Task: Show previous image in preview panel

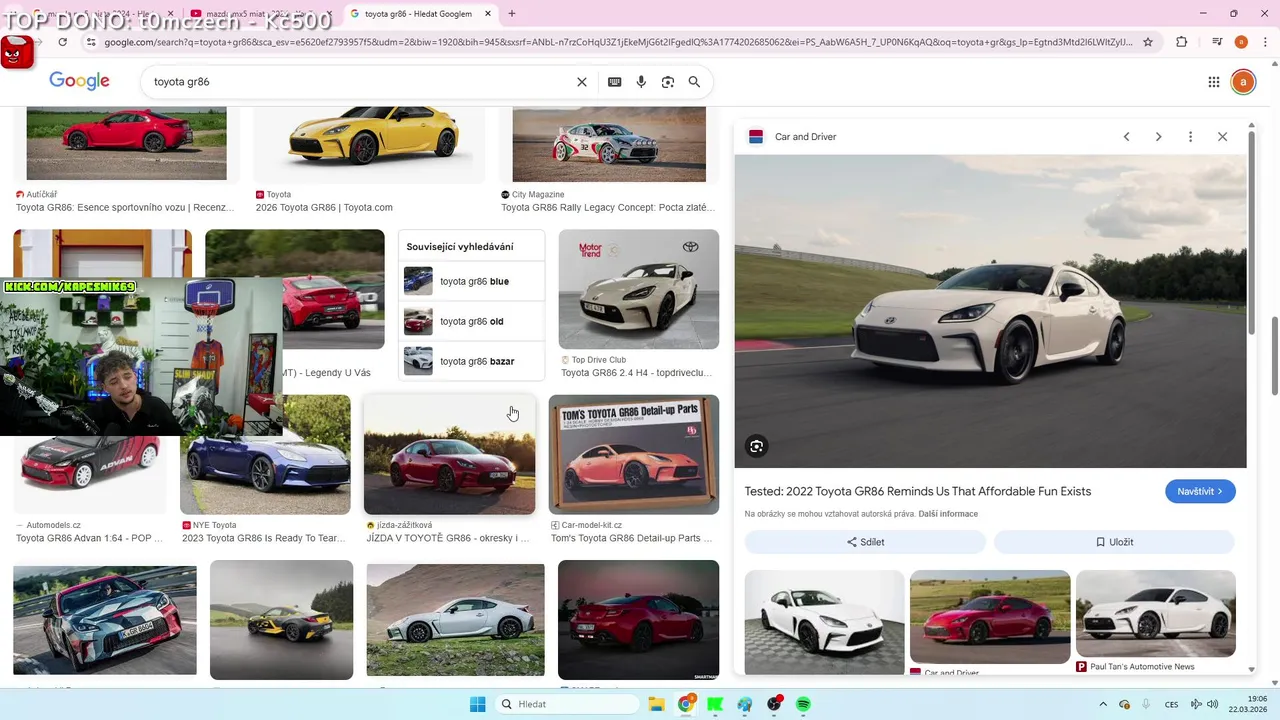Action: [x=1126, y=137]
